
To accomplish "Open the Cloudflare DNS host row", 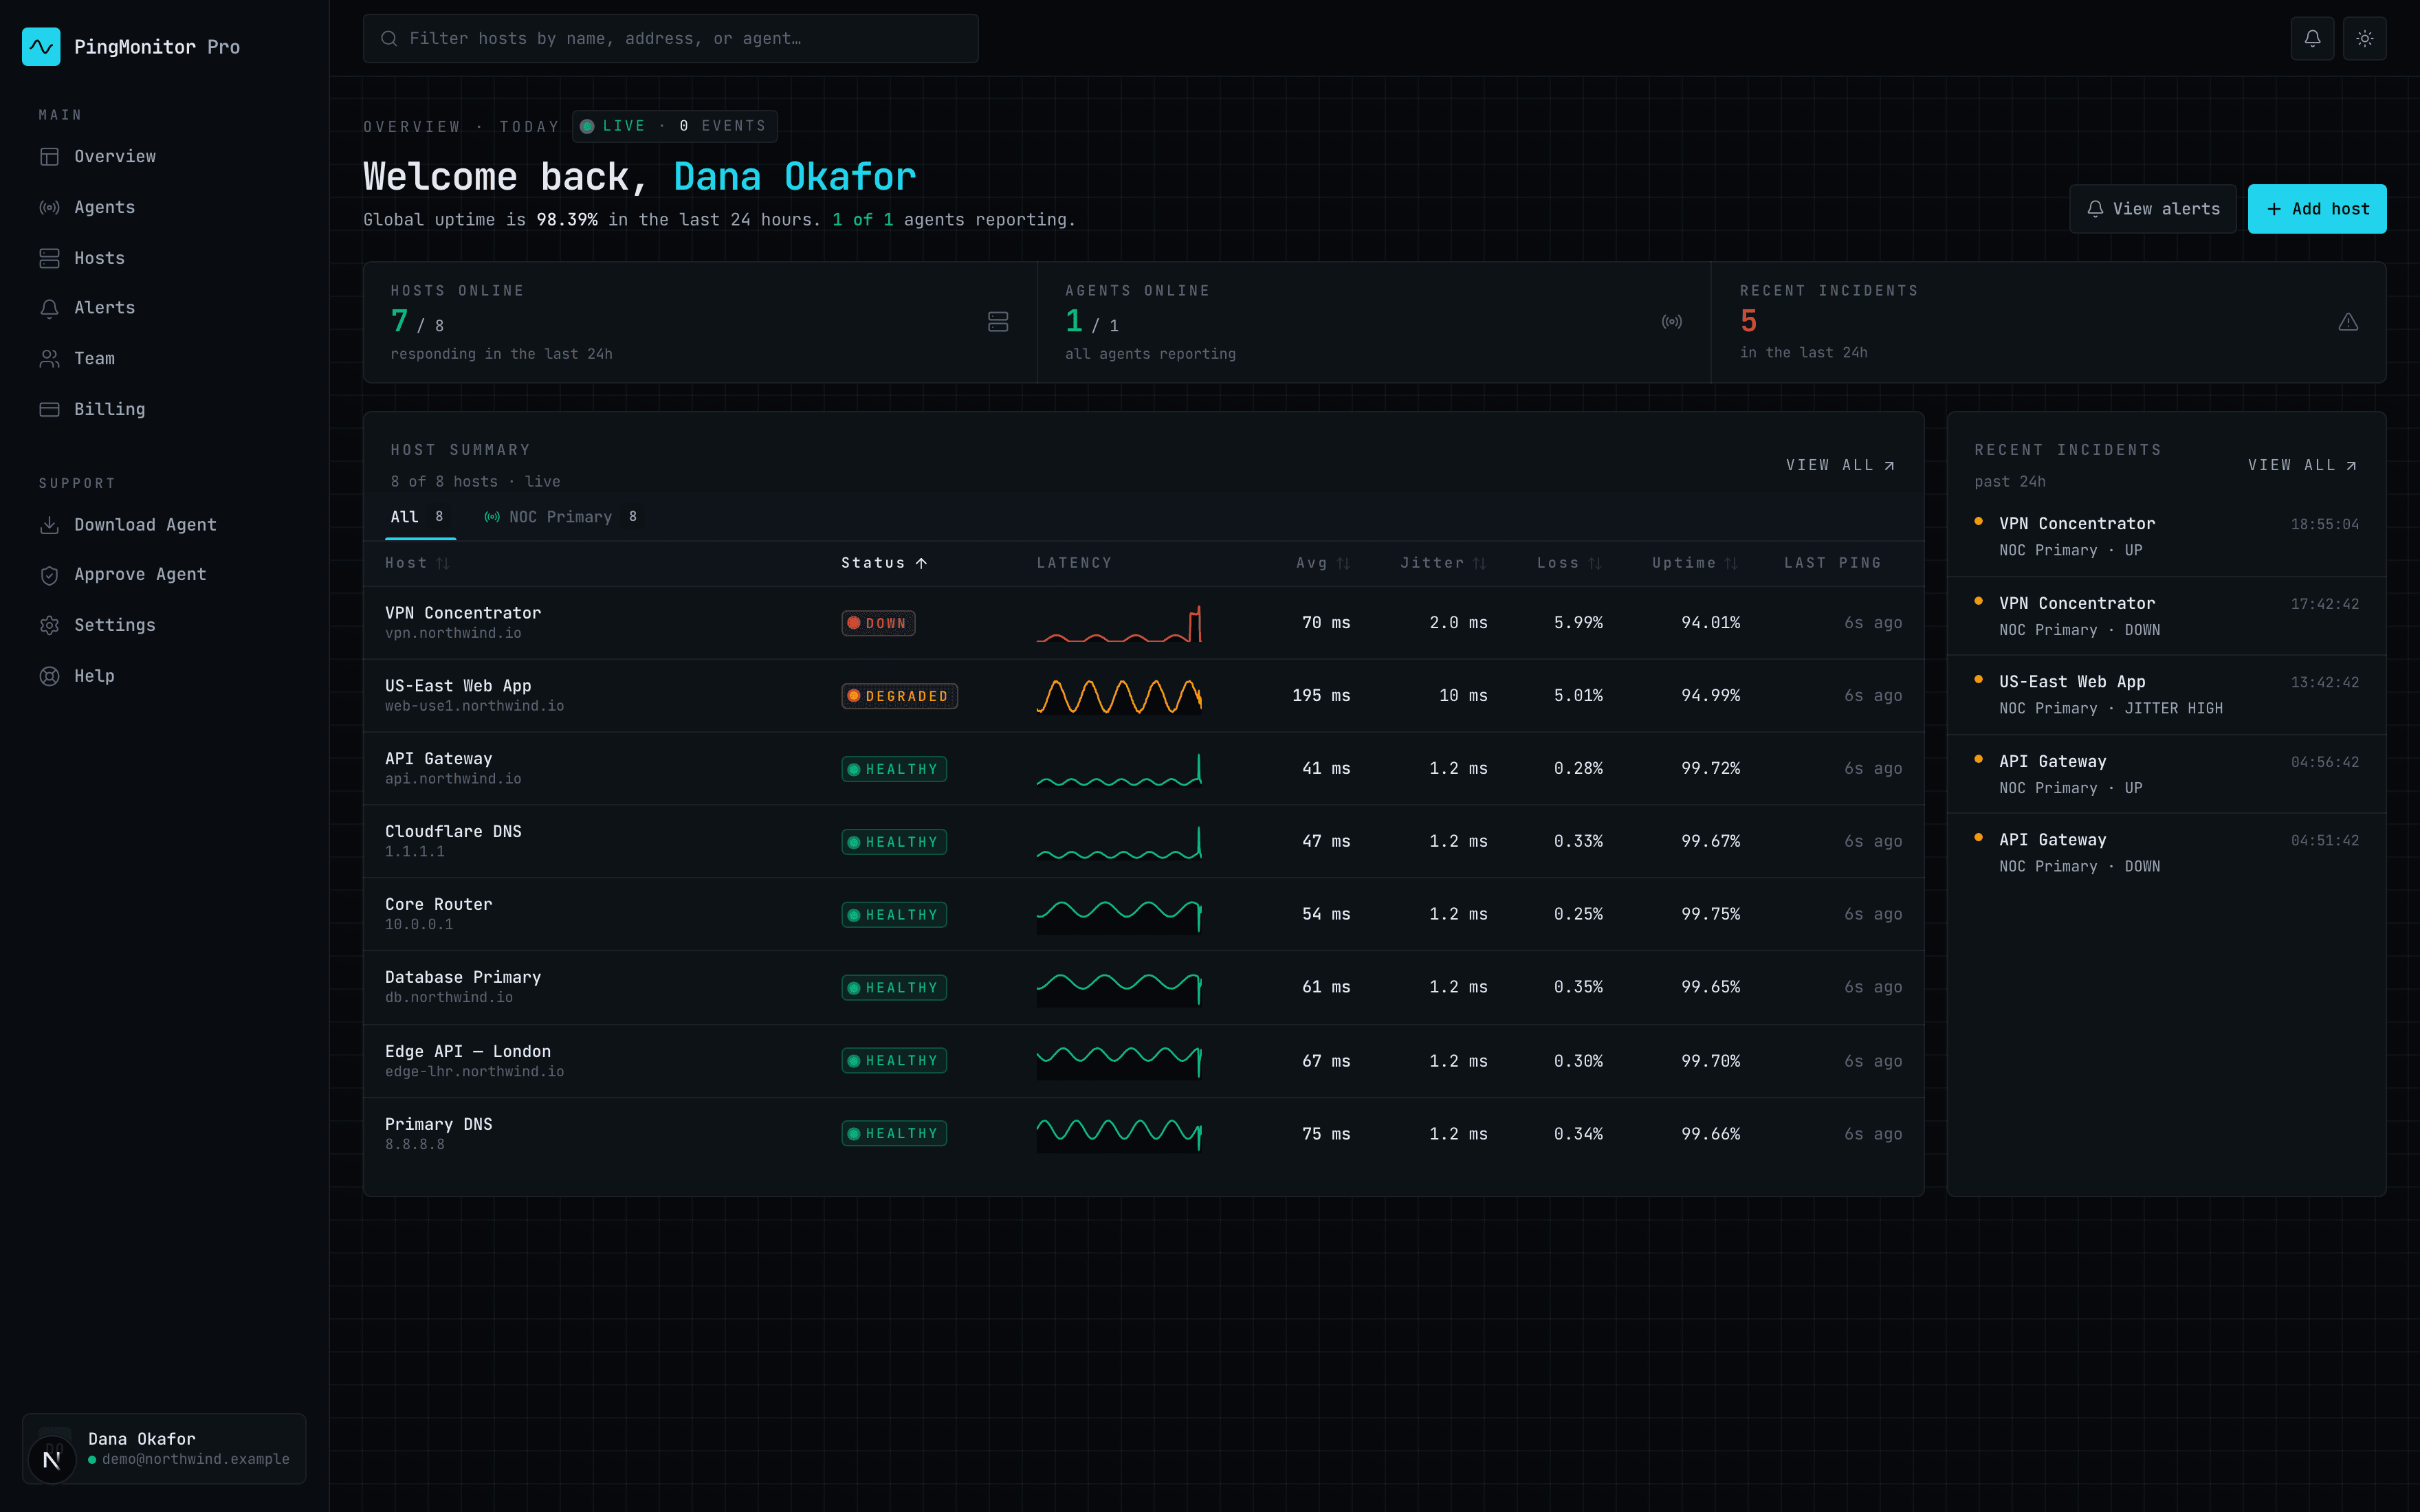I will point(1143,841).
